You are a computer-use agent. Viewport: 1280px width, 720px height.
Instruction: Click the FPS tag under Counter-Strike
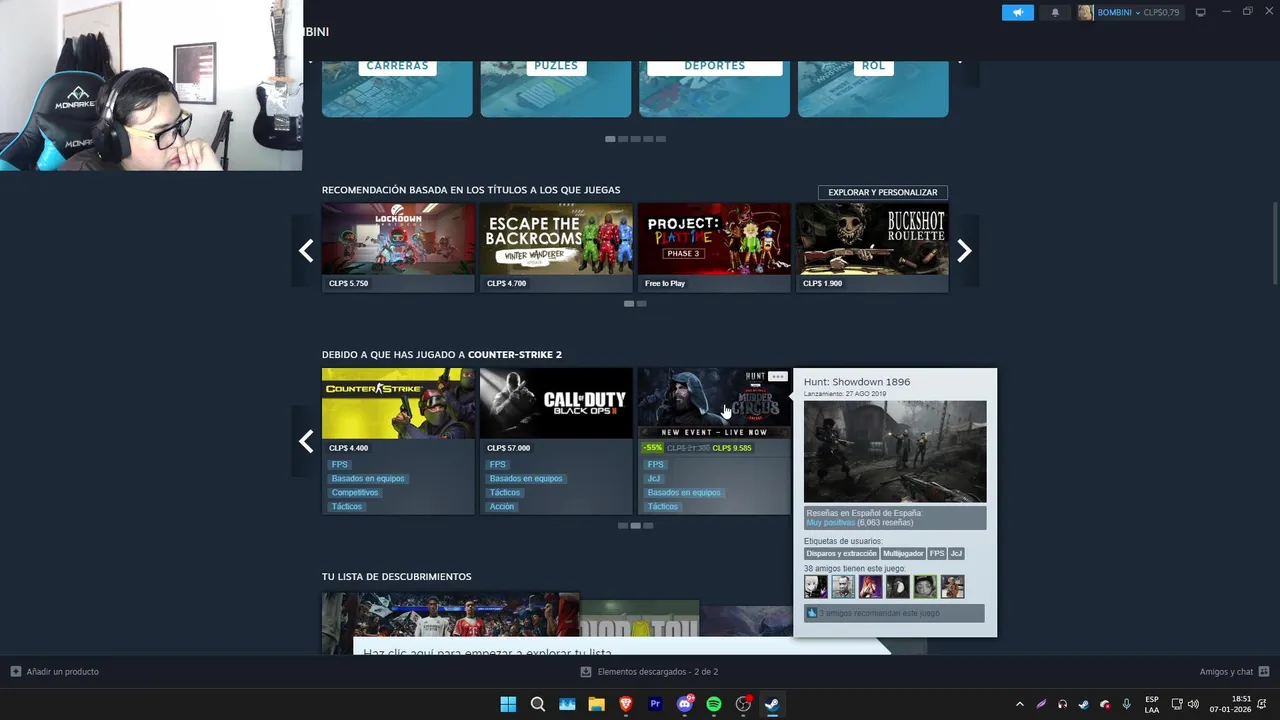(x=340, y=464)
